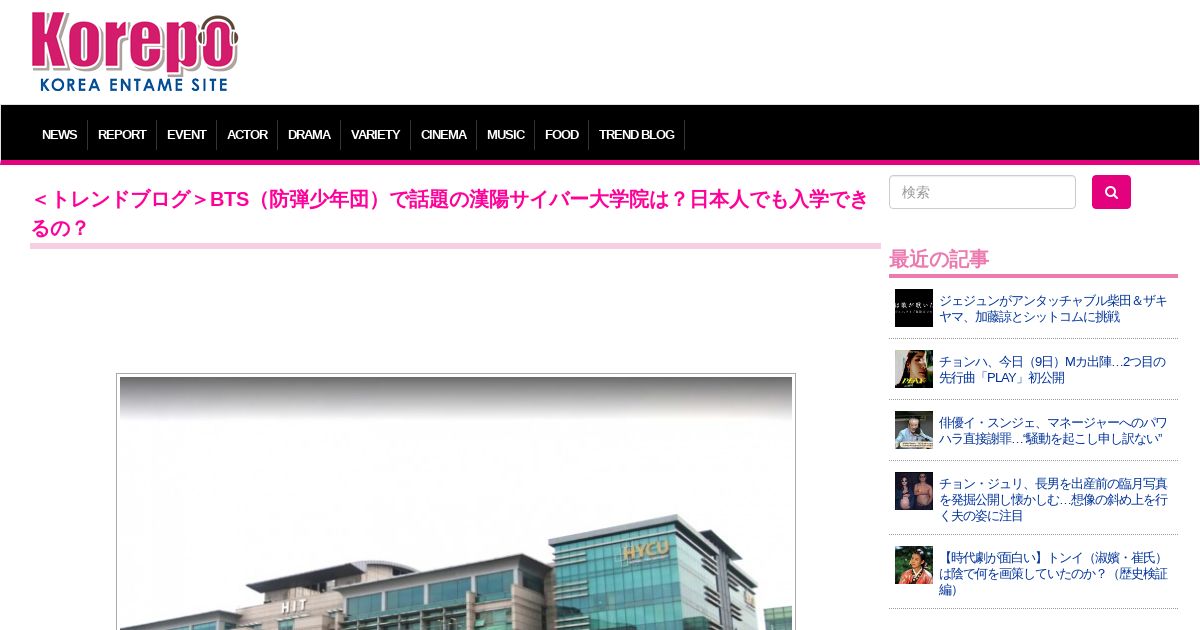
Task: Open the NEWS menu item
Action: click(59, 134)
